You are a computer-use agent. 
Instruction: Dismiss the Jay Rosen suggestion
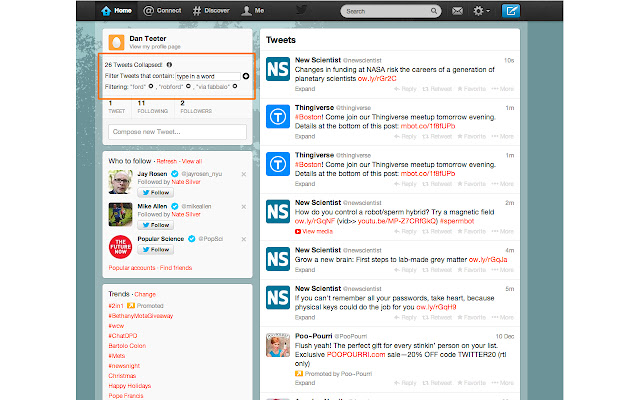(244, 174)
